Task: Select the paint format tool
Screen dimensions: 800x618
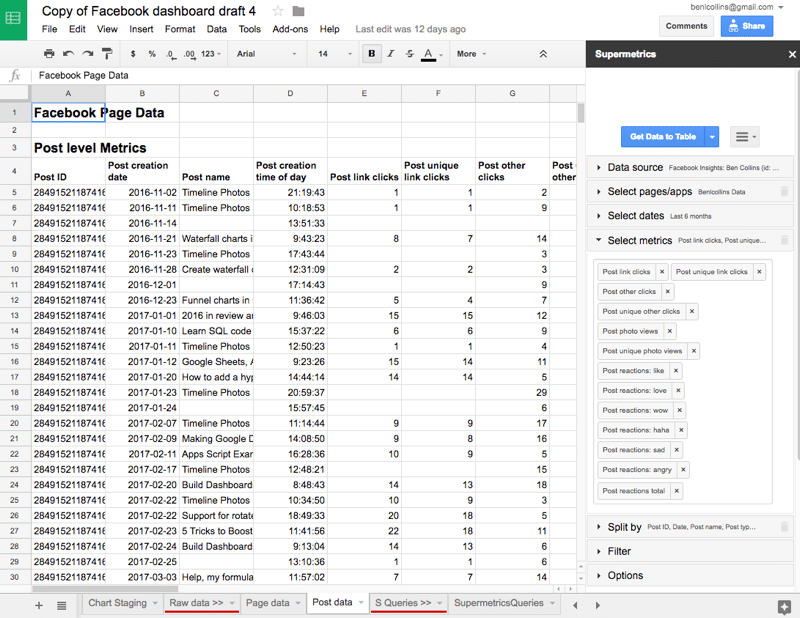Action: pos(107,54)
